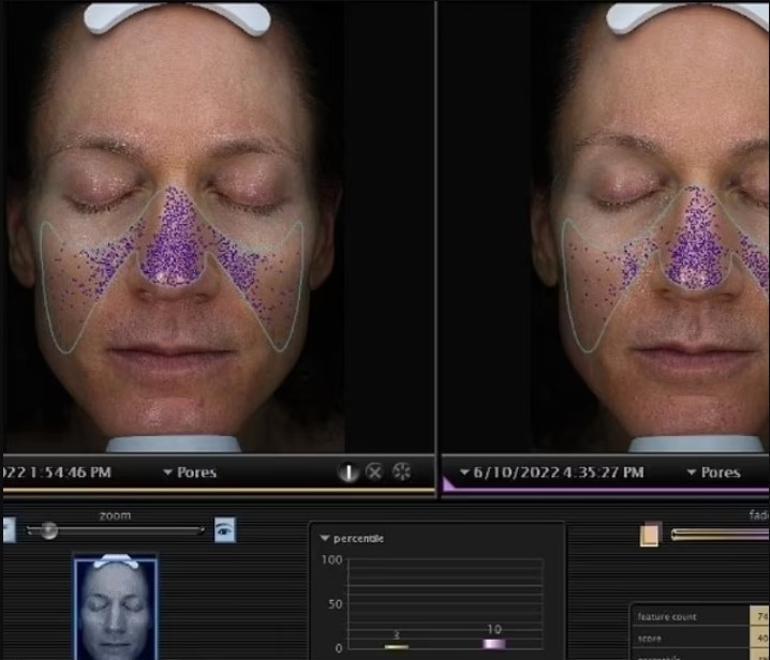Click the purple triangle marker in right panel corner
This screenshot has width=770, height=660.
pyautogui.click(x=448, y=485)
